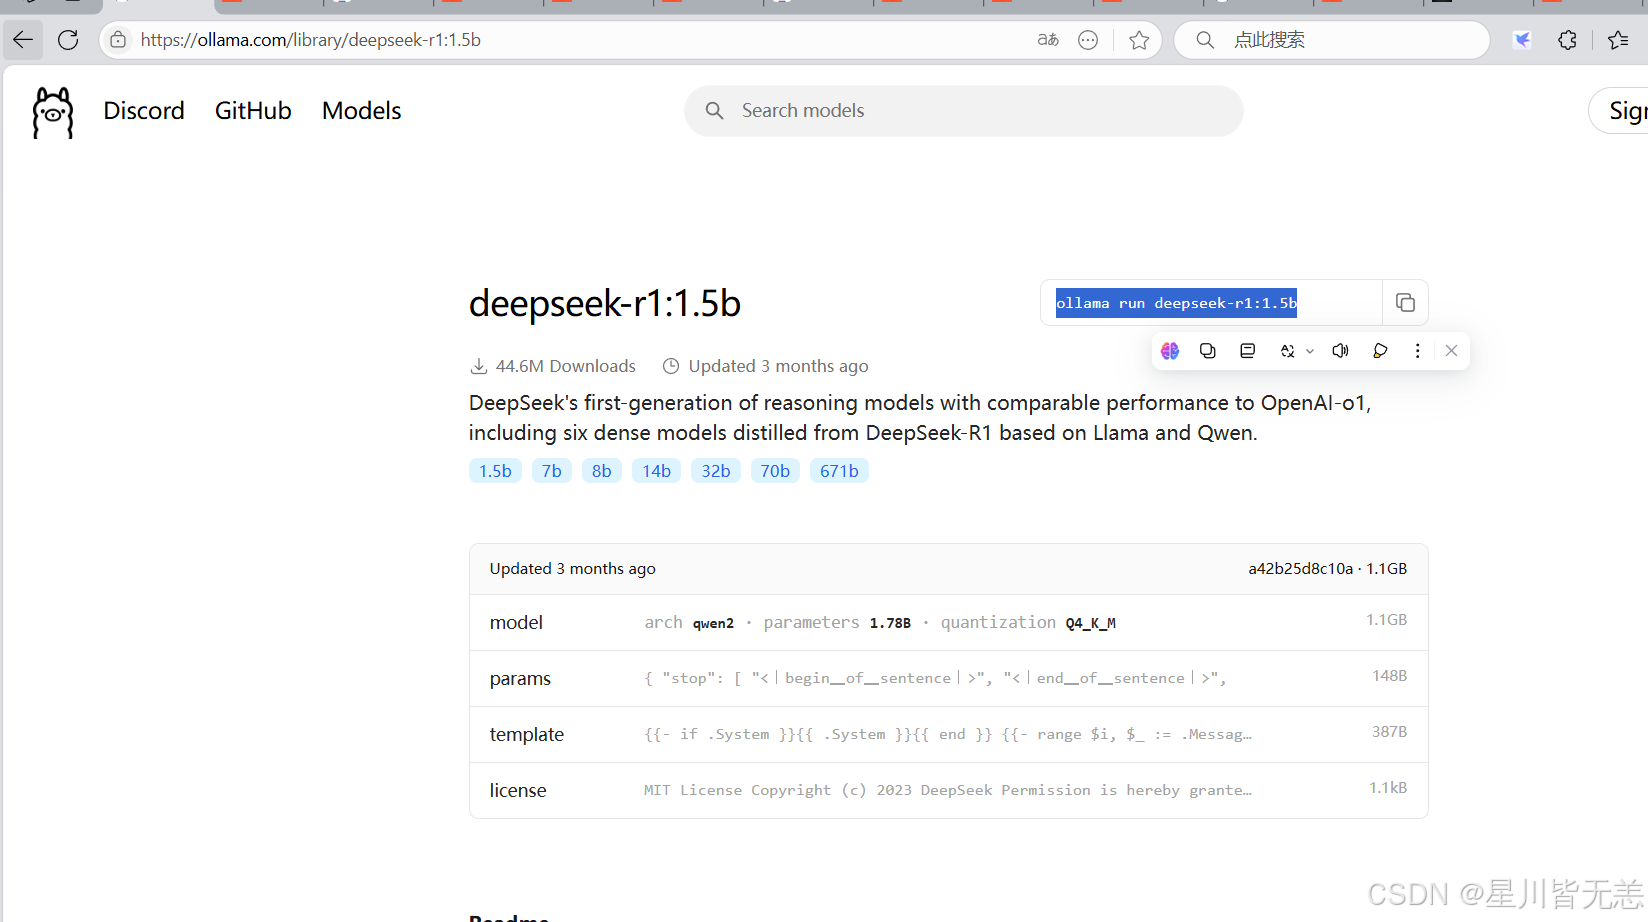Read selection aloud with speaker icon

pos(1341,351)
